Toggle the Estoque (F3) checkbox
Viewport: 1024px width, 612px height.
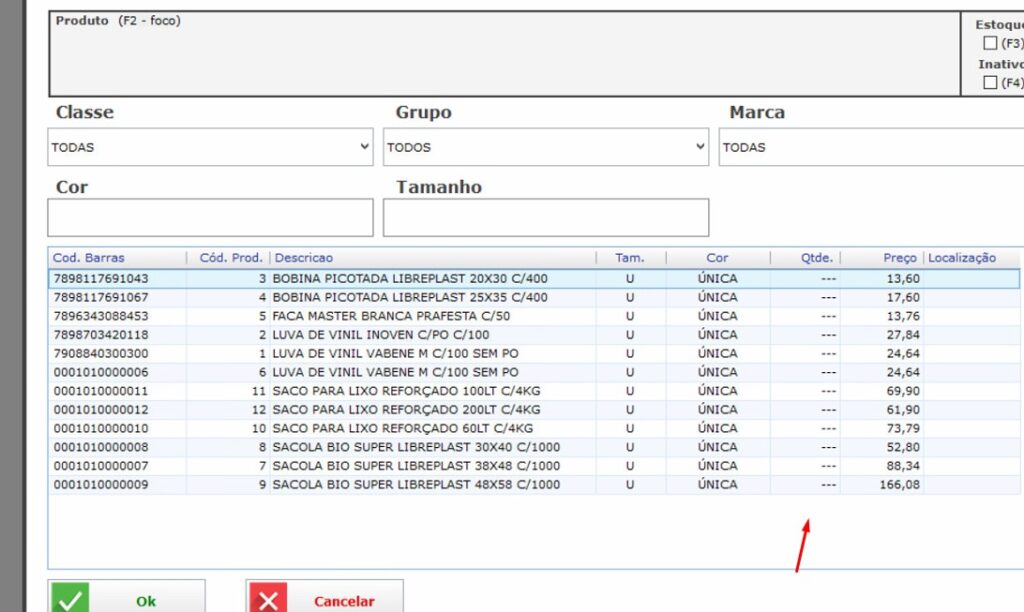(990, 43)
